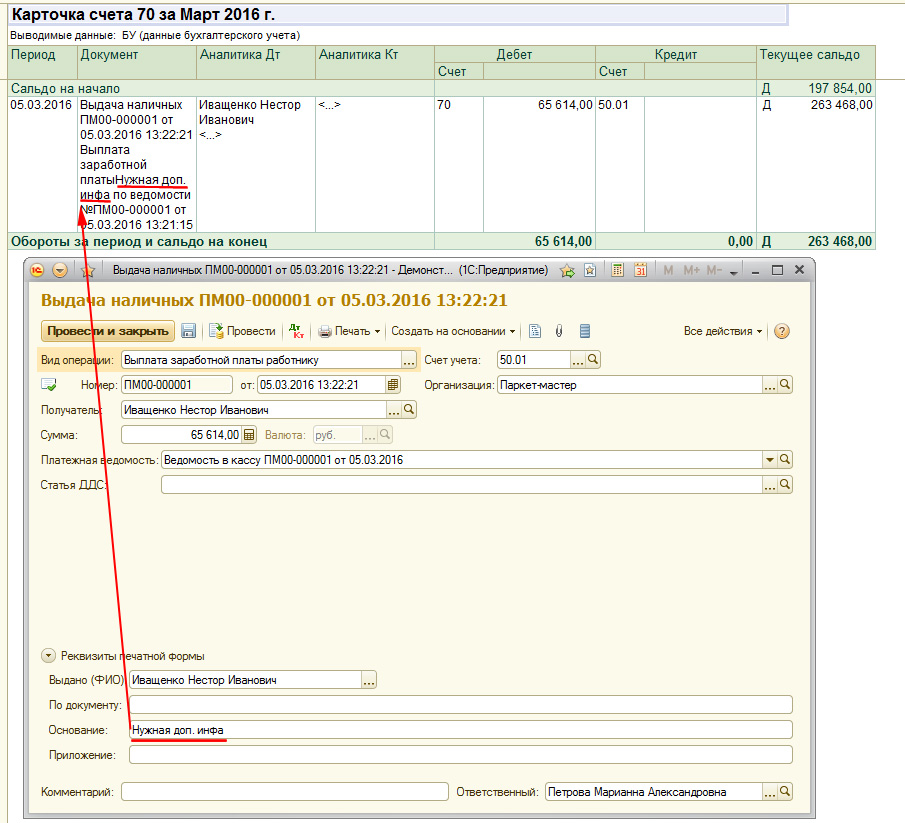Click the magnifier icon of Счет учета

point(593,360)
